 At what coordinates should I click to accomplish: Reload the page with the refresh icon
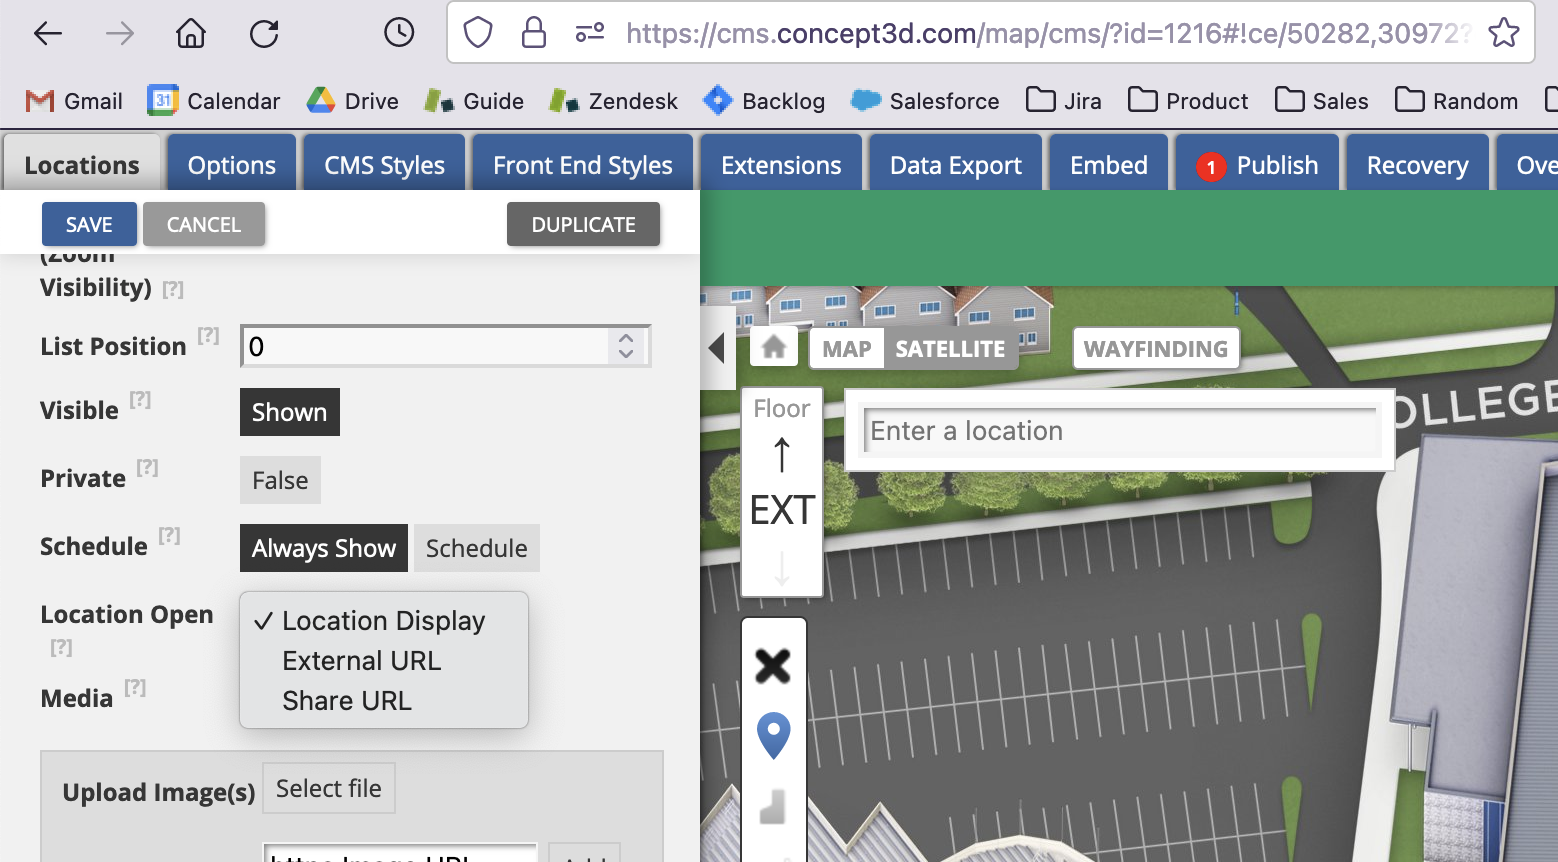(x=264, y=34)
